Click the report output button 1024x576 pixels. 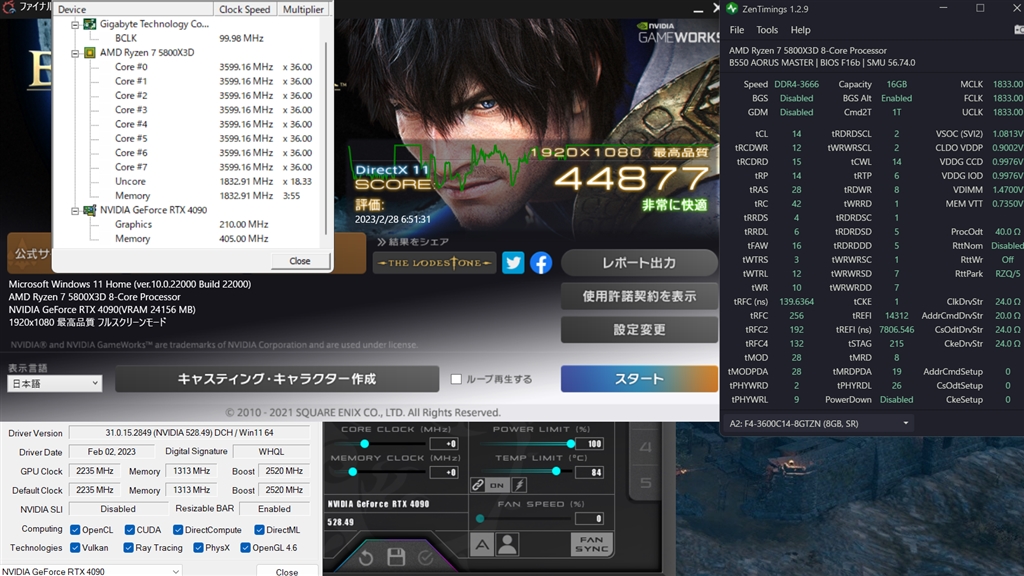[639, 263]
